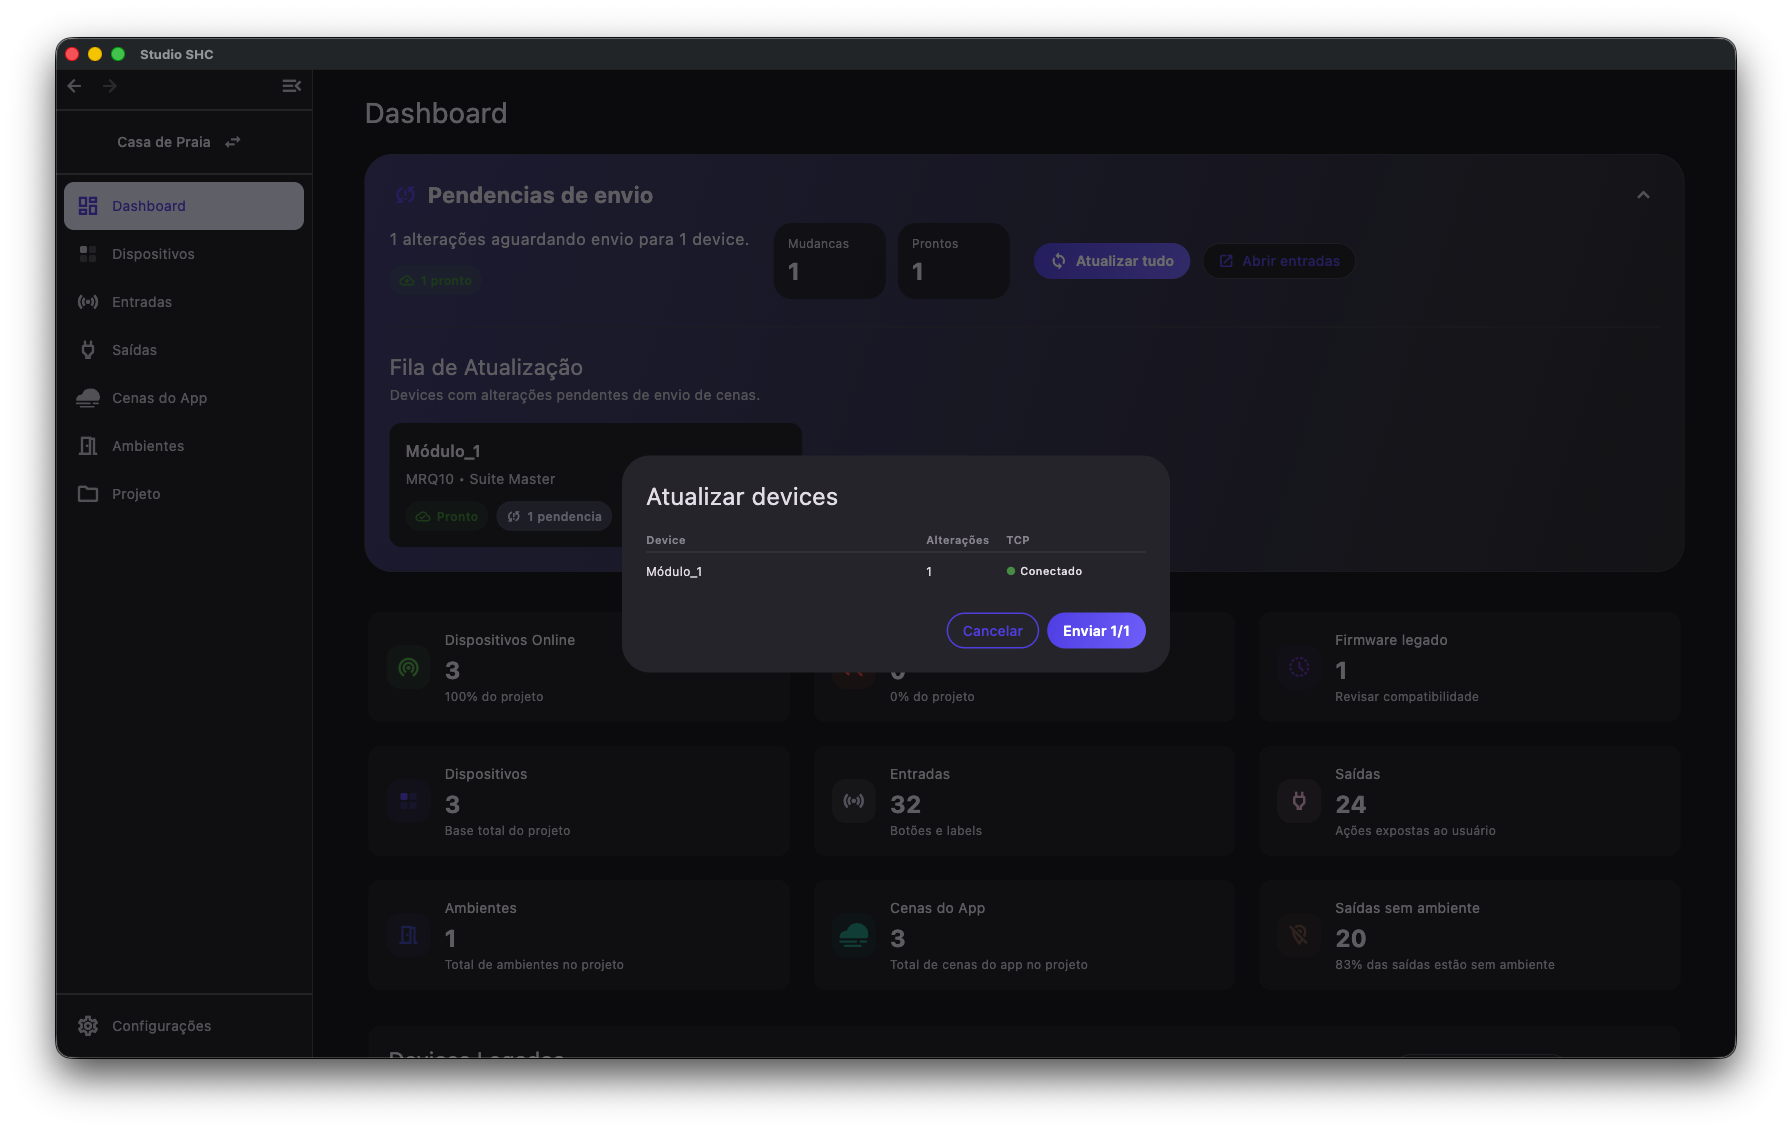Click Enviar 1/1 in the dialog
This screenshot has height=1132, width=1792.
point(1096,631)
